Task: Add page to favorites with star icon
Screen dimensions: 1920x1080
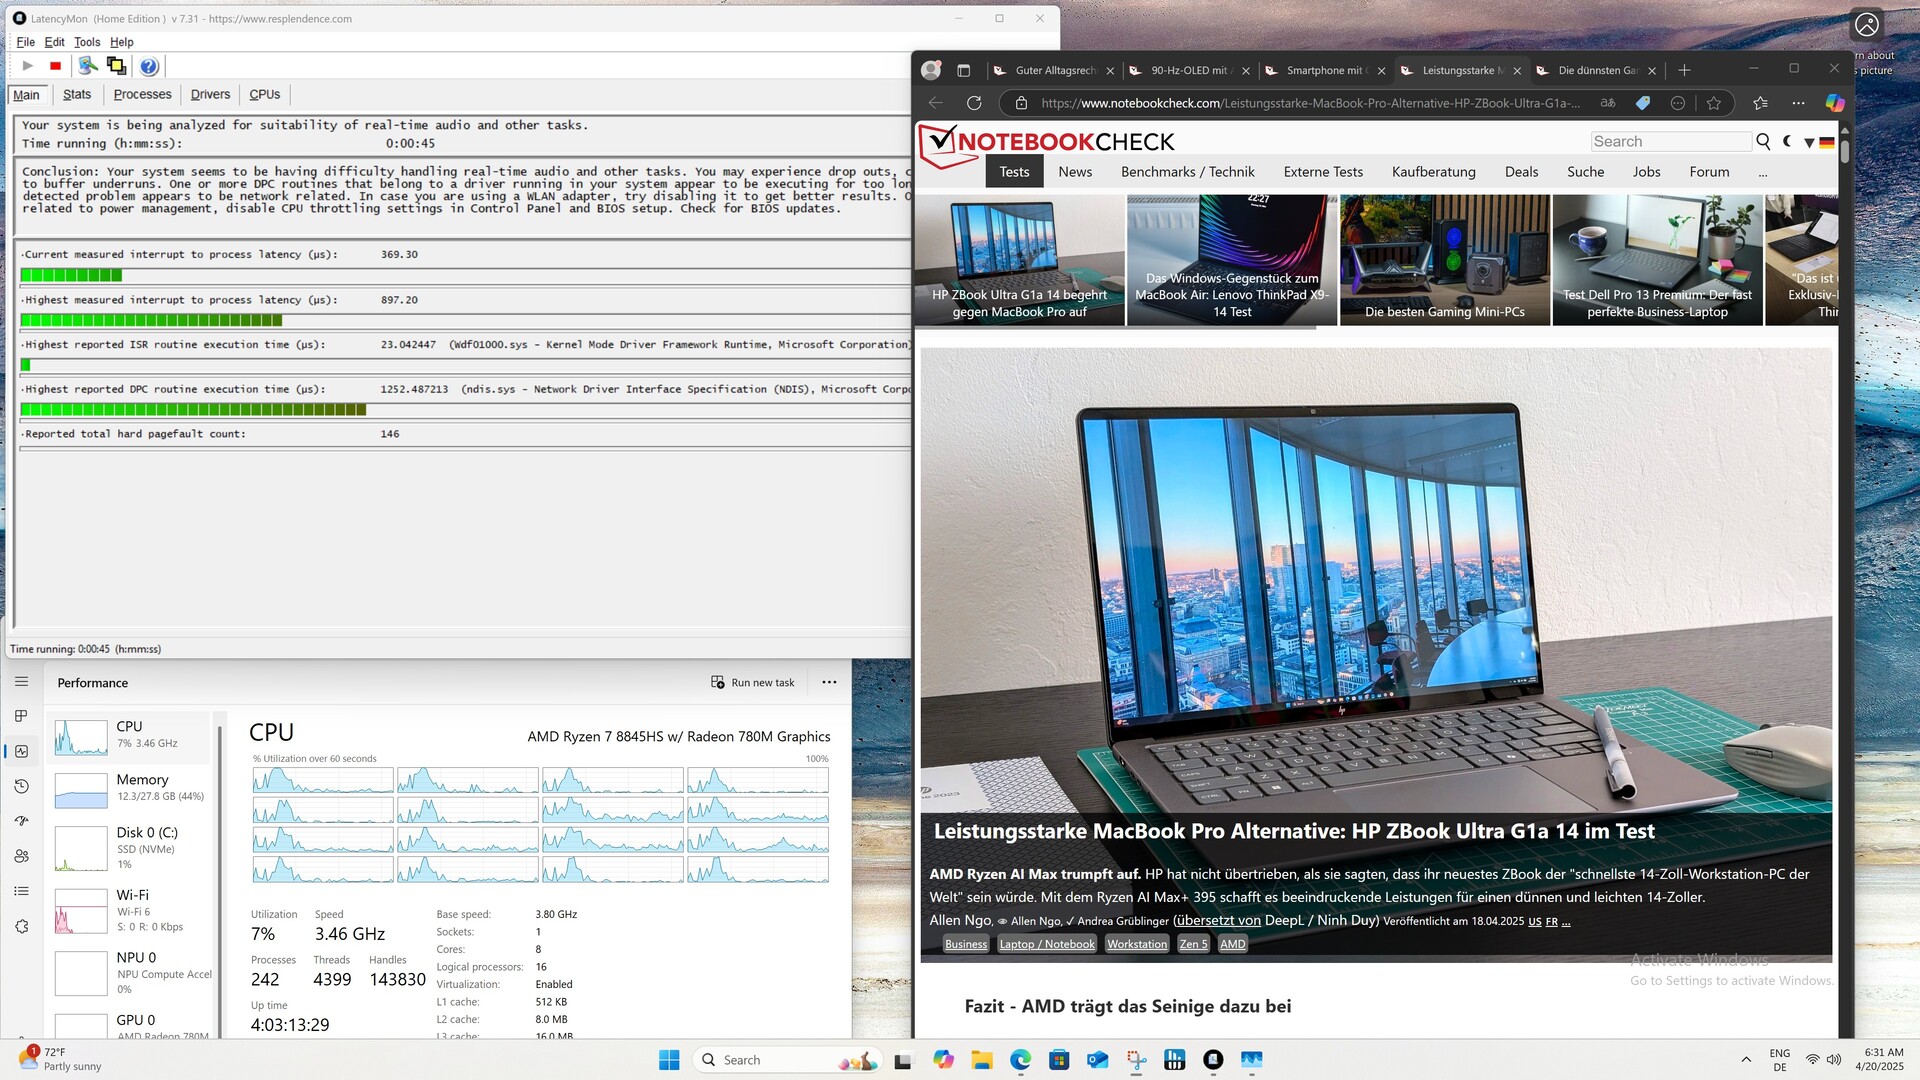Action: pos(1714,103)
